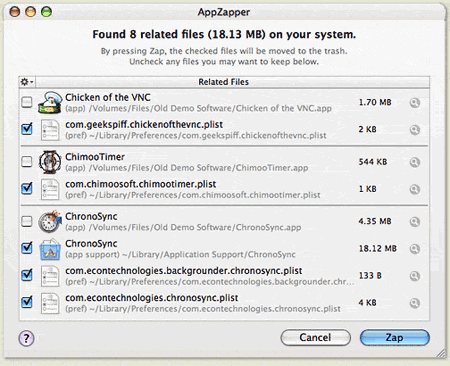This screenshot has height=366, width=450.
Task: Click the Related Files column header
Action: click(232, 82)
